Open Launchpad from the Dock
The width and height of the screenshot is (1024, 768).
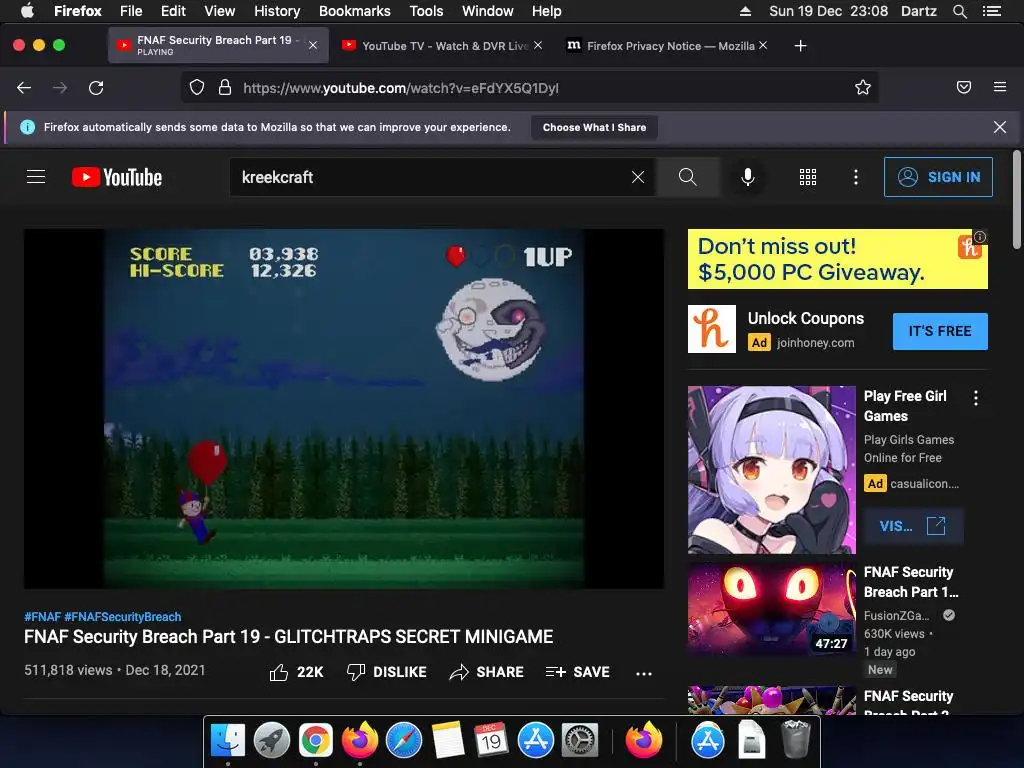click(272, 740)
